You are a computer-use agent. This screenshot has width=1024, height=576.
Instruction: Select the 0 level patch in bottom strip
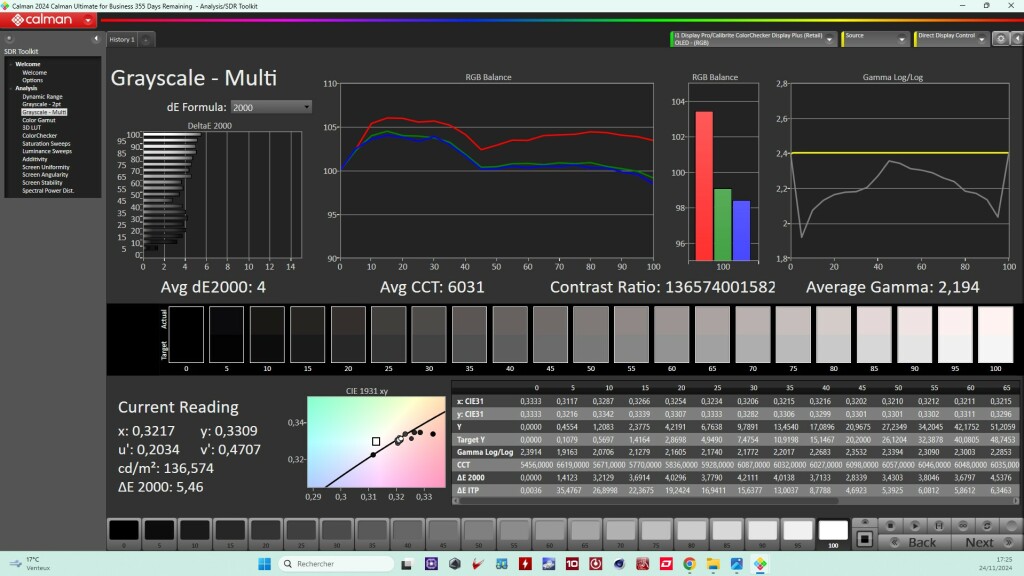click(x=124, y=534)
